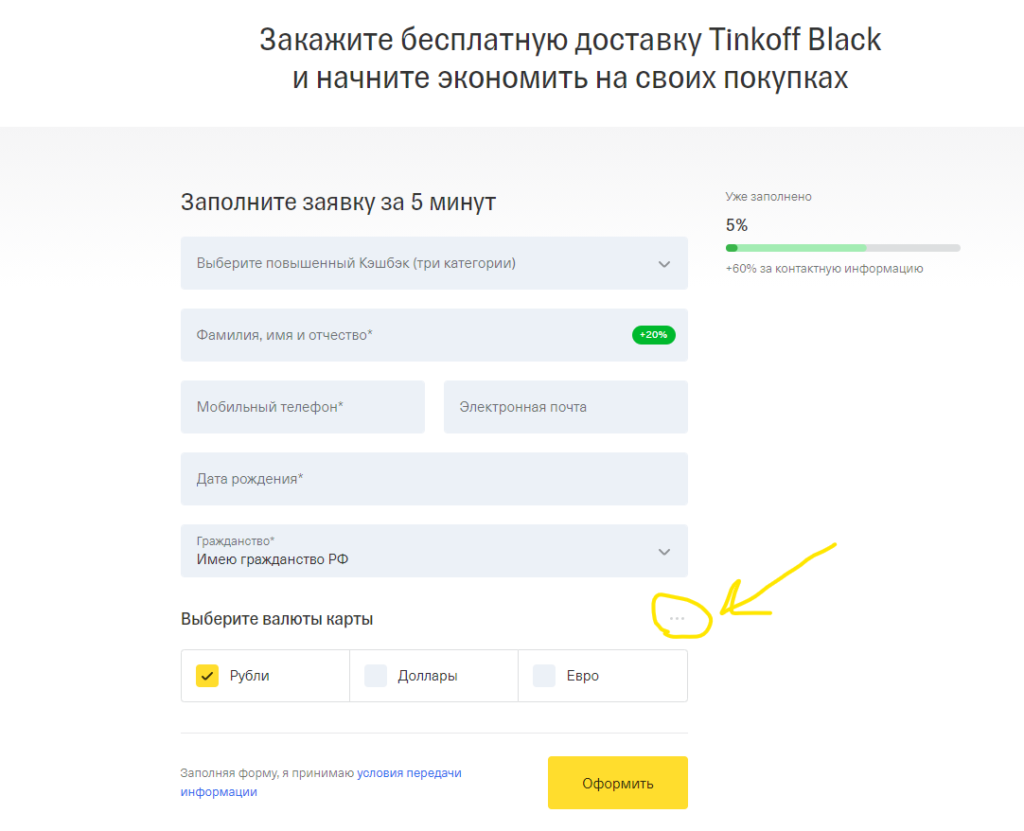Uncheck the Рубли currency checkbox
Viewport: 1024px width, 831px height.
(208, 676)
